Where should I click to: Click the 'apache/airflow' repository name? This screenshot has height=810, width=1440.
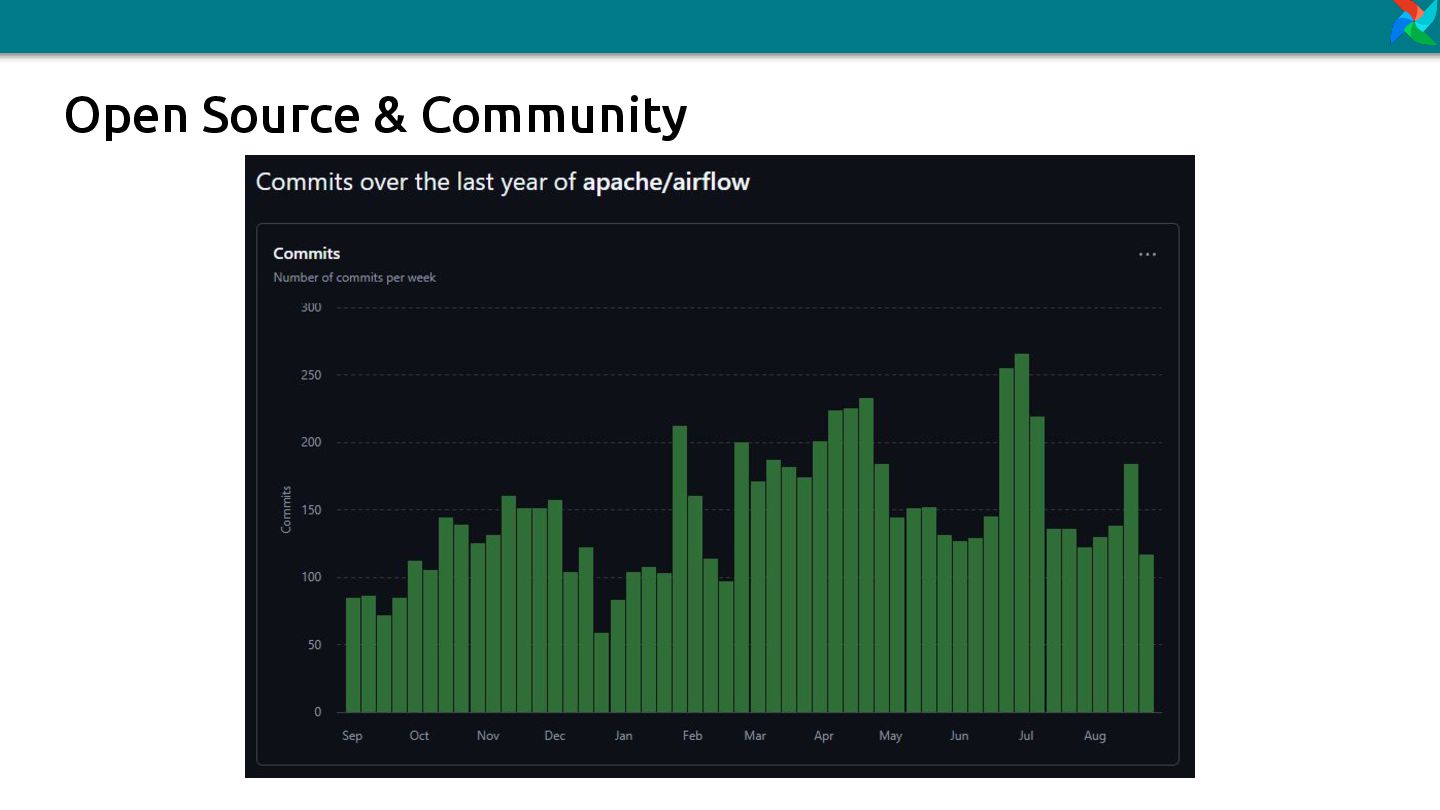coord(666,182)
